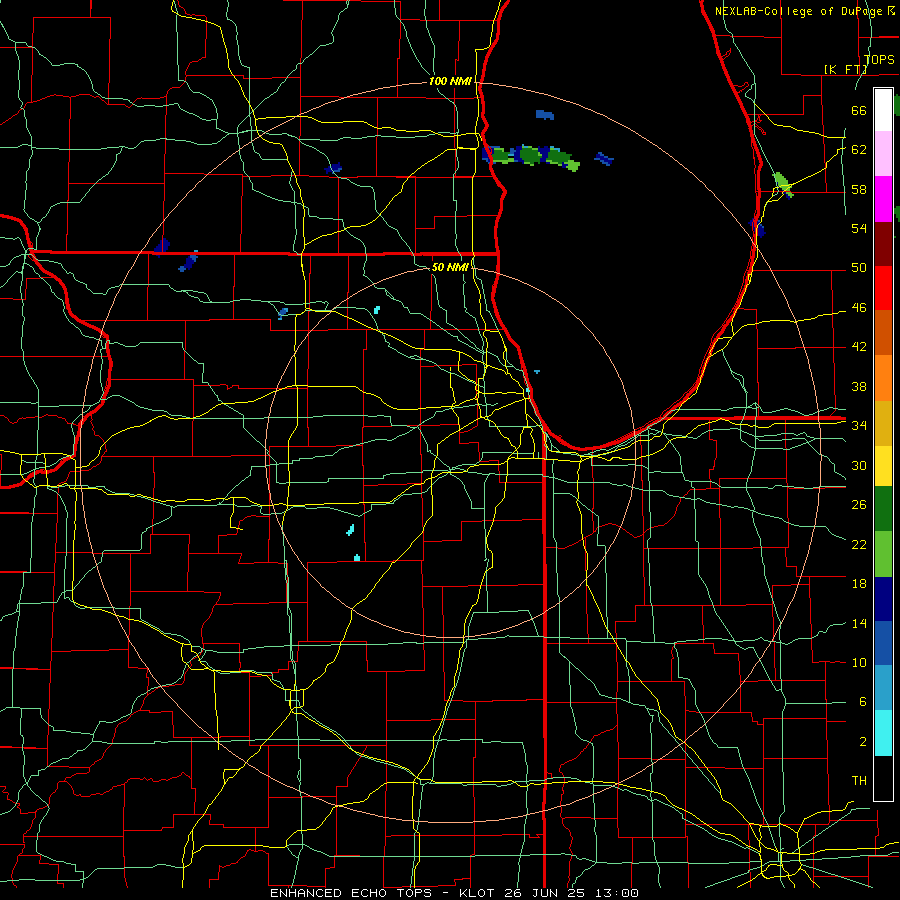Click the '[K FT]' units label
The image size is (900, 900).
click(845, 69)
